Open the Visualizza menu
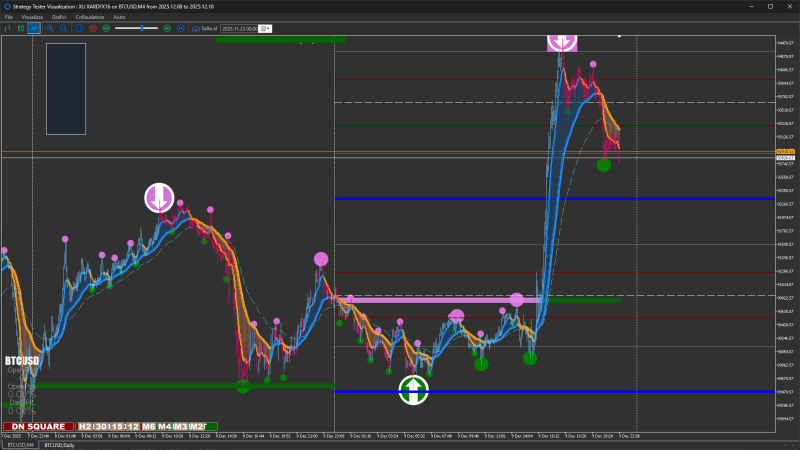The width and height of the screenshot is (800, 450). 32,17
